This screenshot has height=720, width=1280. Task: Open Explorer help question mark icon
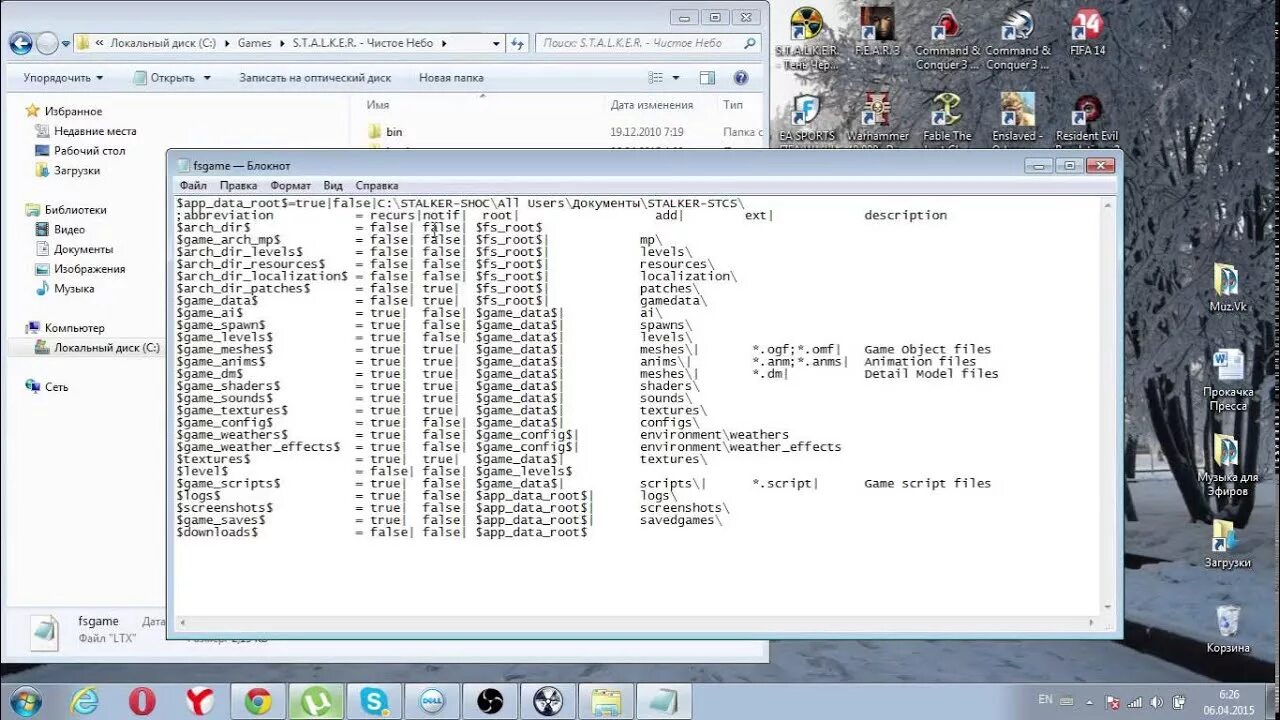click(x=741, y=77)
